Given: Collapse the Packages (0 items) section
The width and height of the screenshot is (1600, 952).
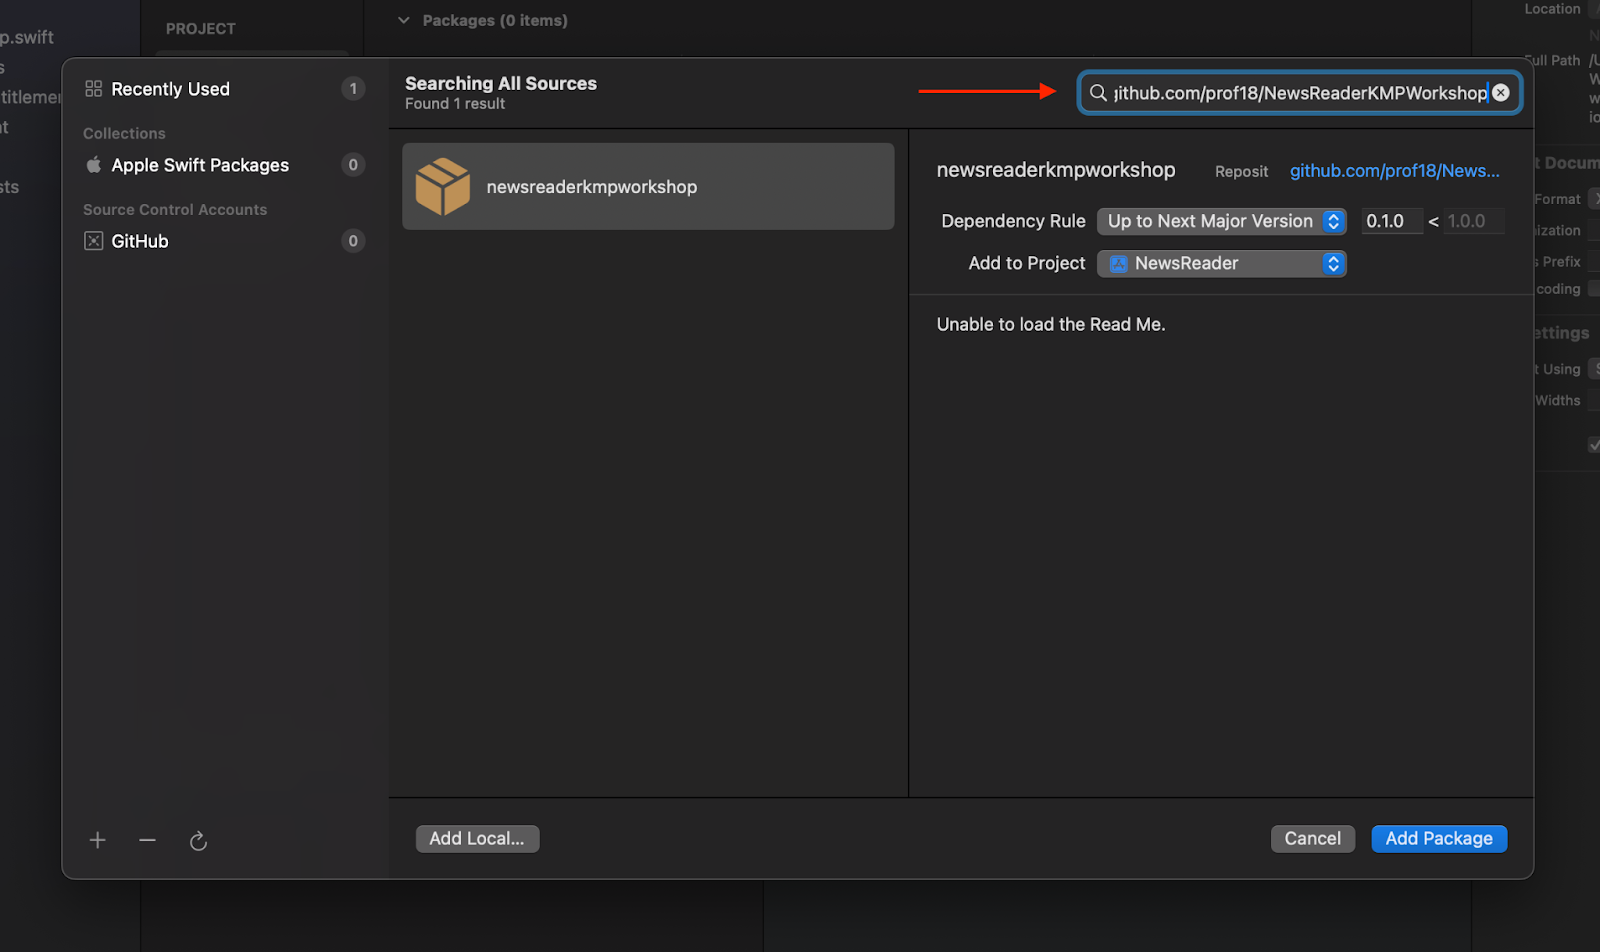Looking at the screenshot, I should click(404, 20).
